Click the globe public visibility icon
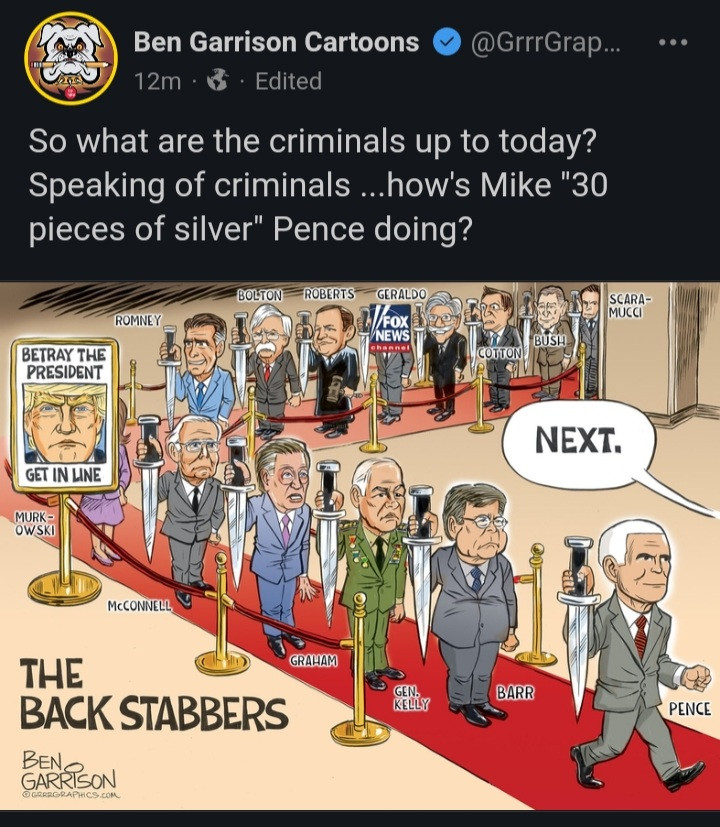Image resolution: width=720 pixels, height=827 pixels. click(x=217, y=81)
